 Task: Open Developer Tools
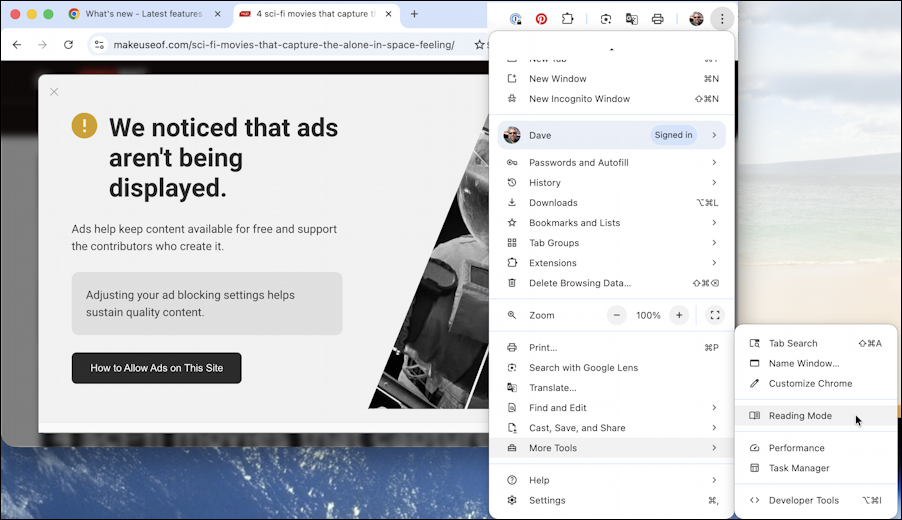click(816, 500)
